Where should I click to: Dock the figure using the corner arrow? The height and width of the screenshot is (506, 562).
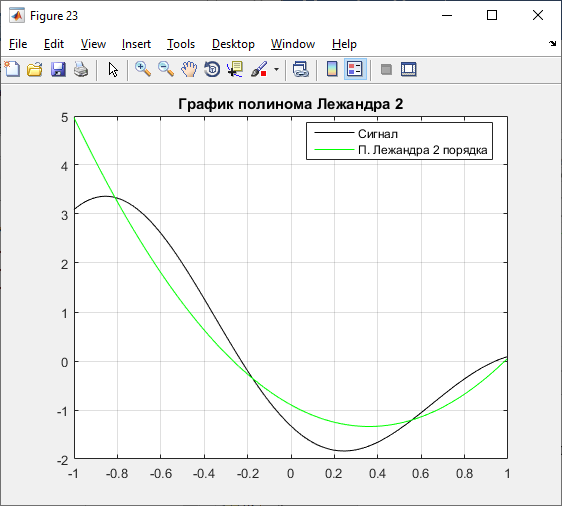[x=552, y=44]
